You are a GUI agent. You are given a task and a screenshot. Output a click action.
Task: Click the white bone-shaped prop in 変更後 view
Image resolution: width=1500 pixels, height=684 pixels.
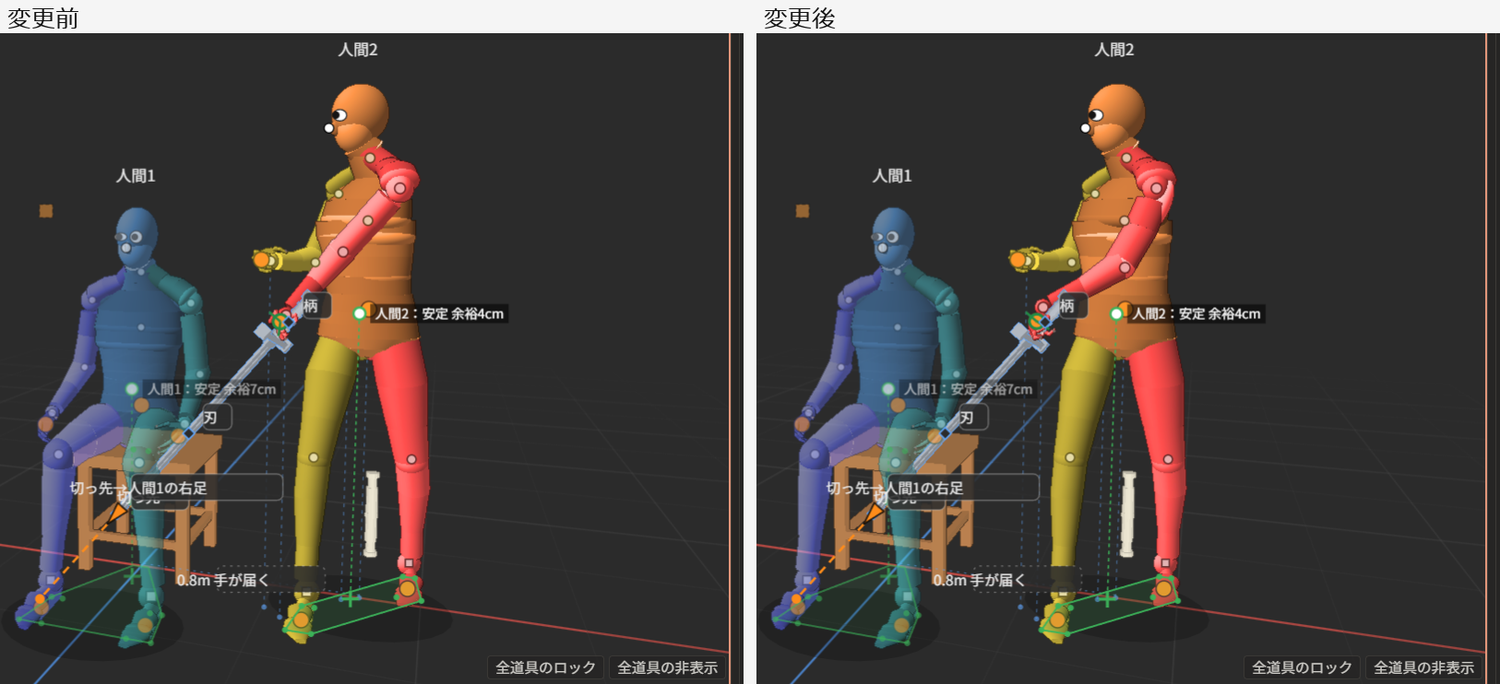(x=1130, y=514)
